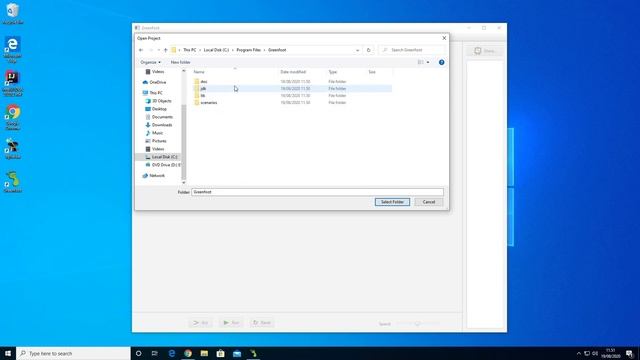The width and height of the screenshot is (640, 360).
Task: Click the Reset button in Greenfoot window
Action: pyautogui.click(x=262, y=323)
